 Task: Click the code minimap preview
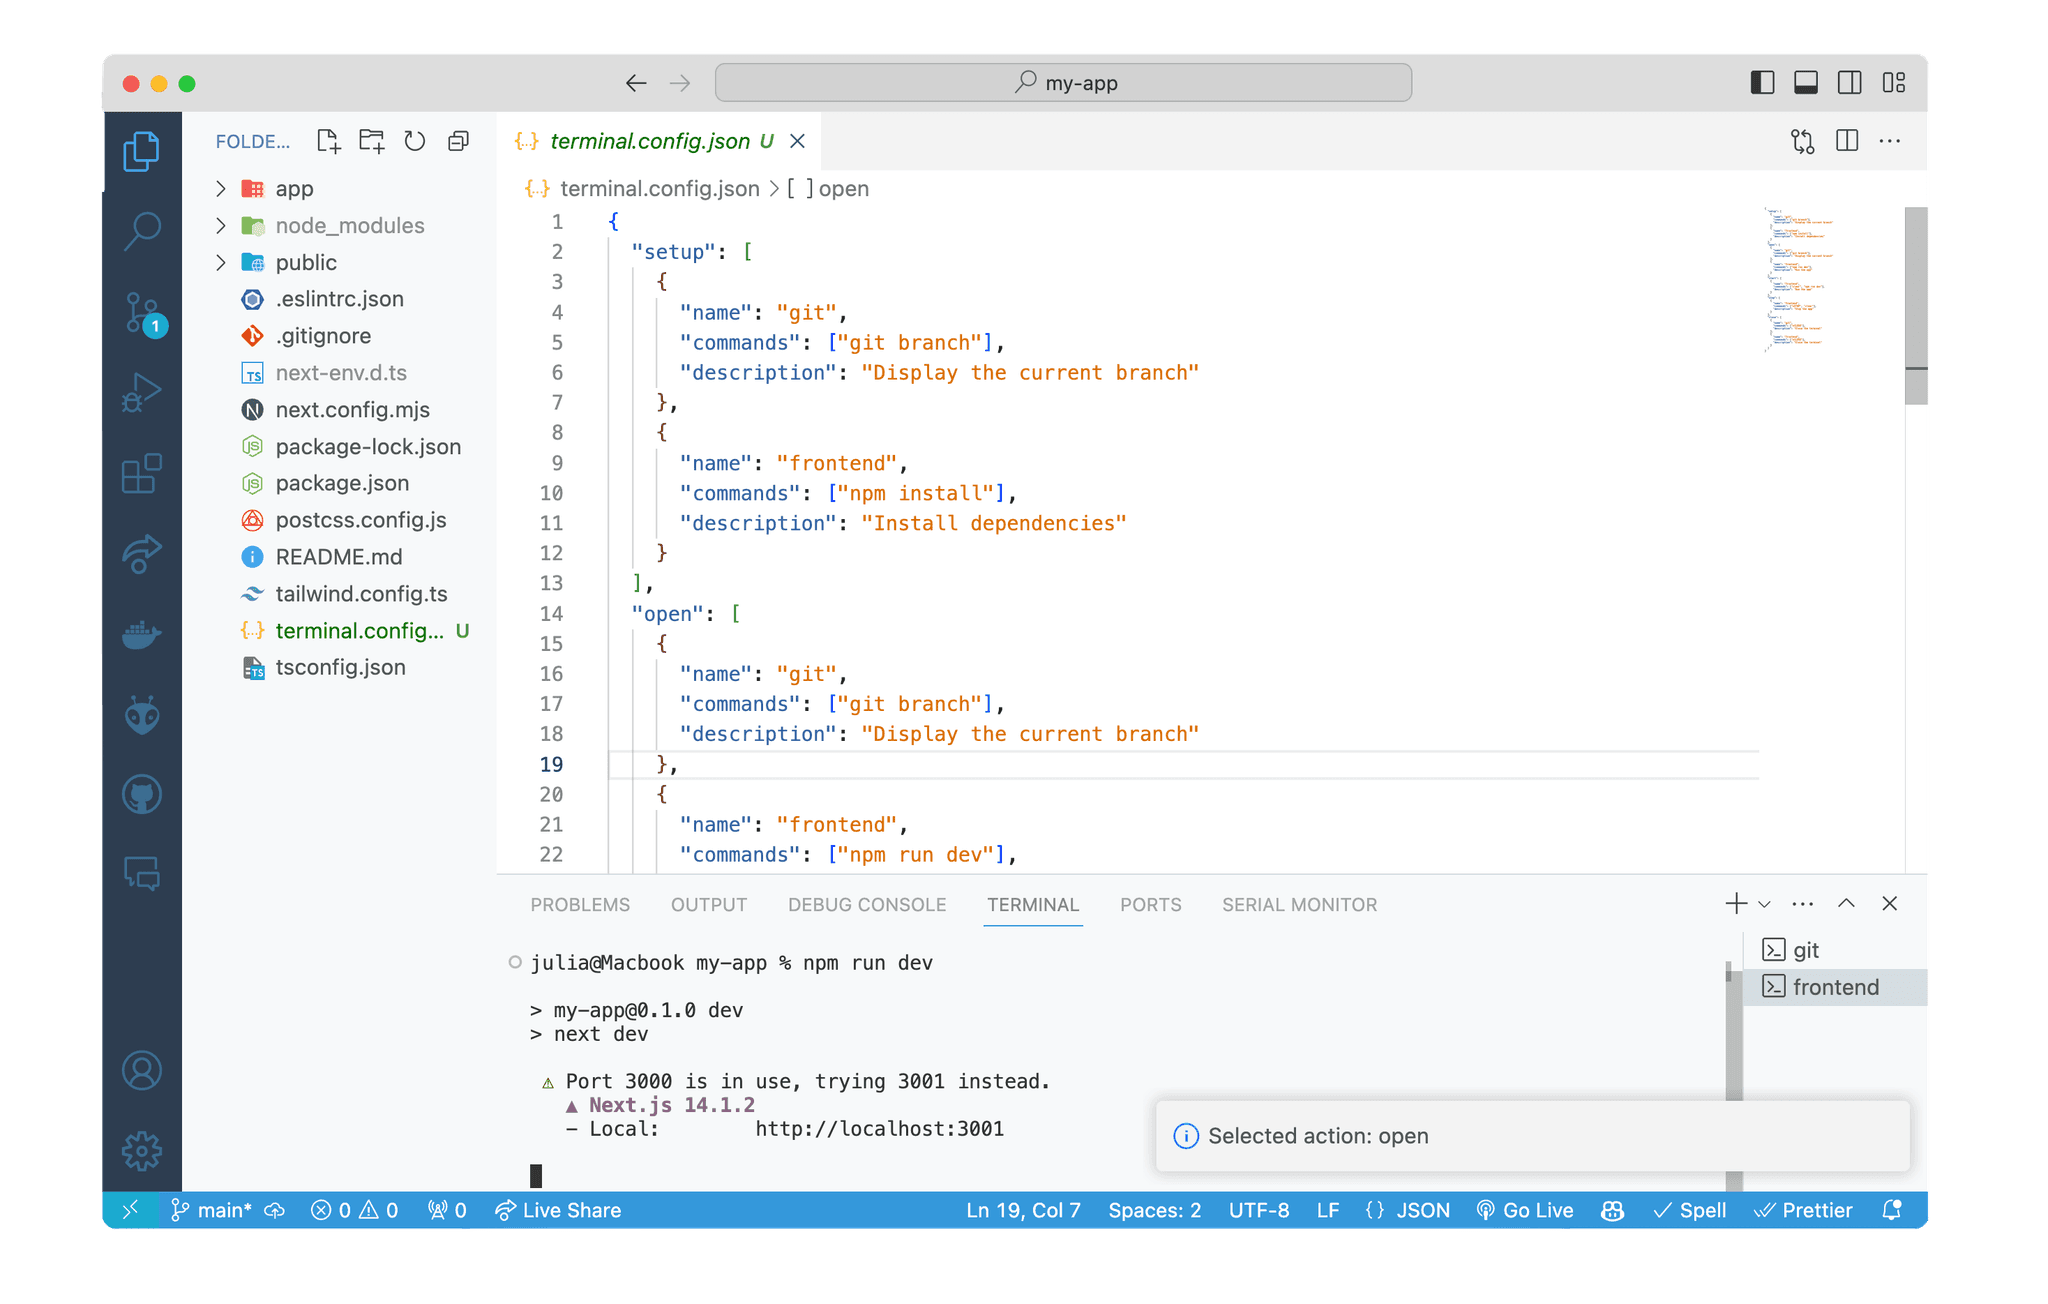coord(1800,280)
